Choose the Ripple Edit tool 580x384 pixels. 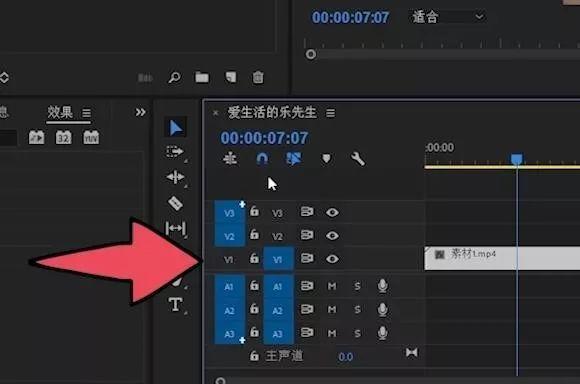pyautogui.click(x=175, y=177)
